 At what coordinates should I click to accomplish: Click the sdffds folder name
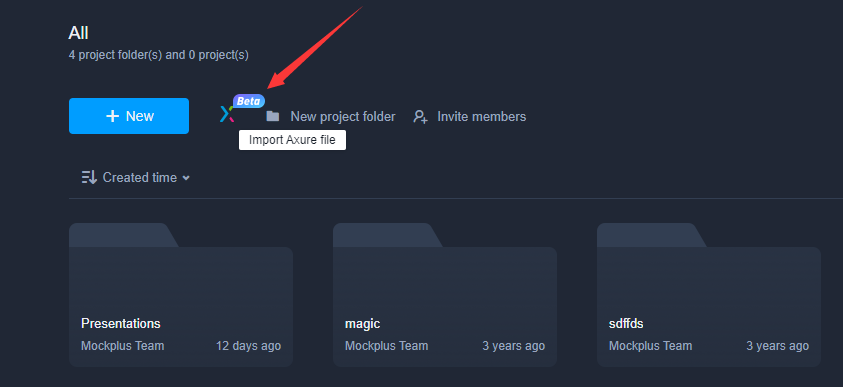coord(626,324)
